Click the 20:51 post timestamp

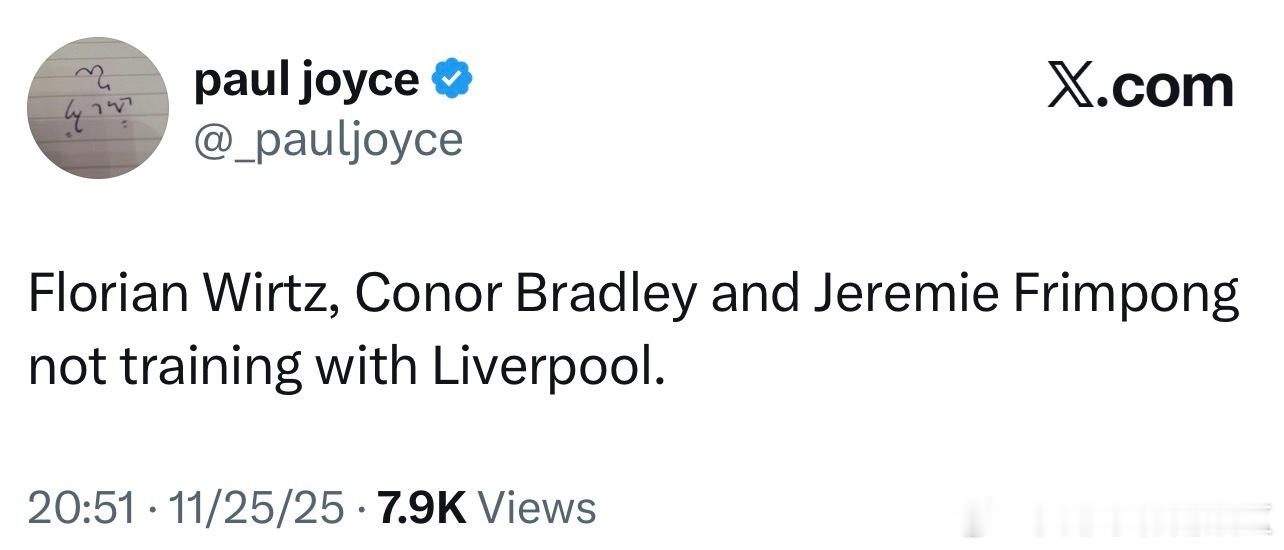click(x=81, y=508)
